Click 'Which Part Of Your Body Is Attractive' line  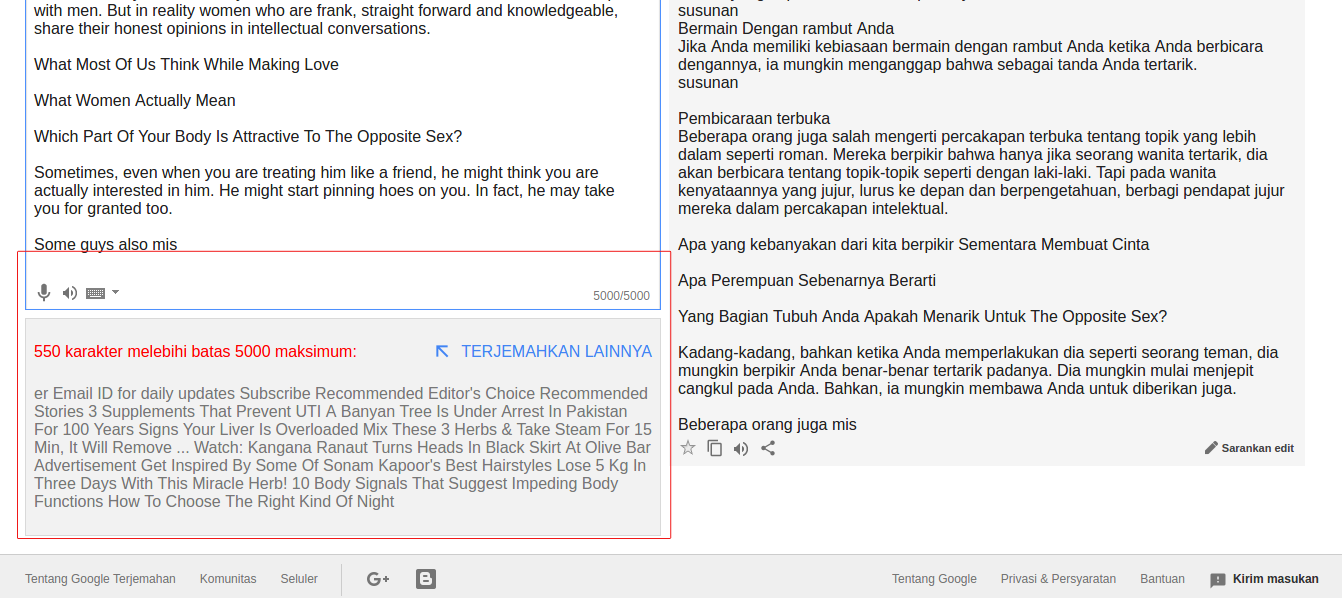[248, 136]
